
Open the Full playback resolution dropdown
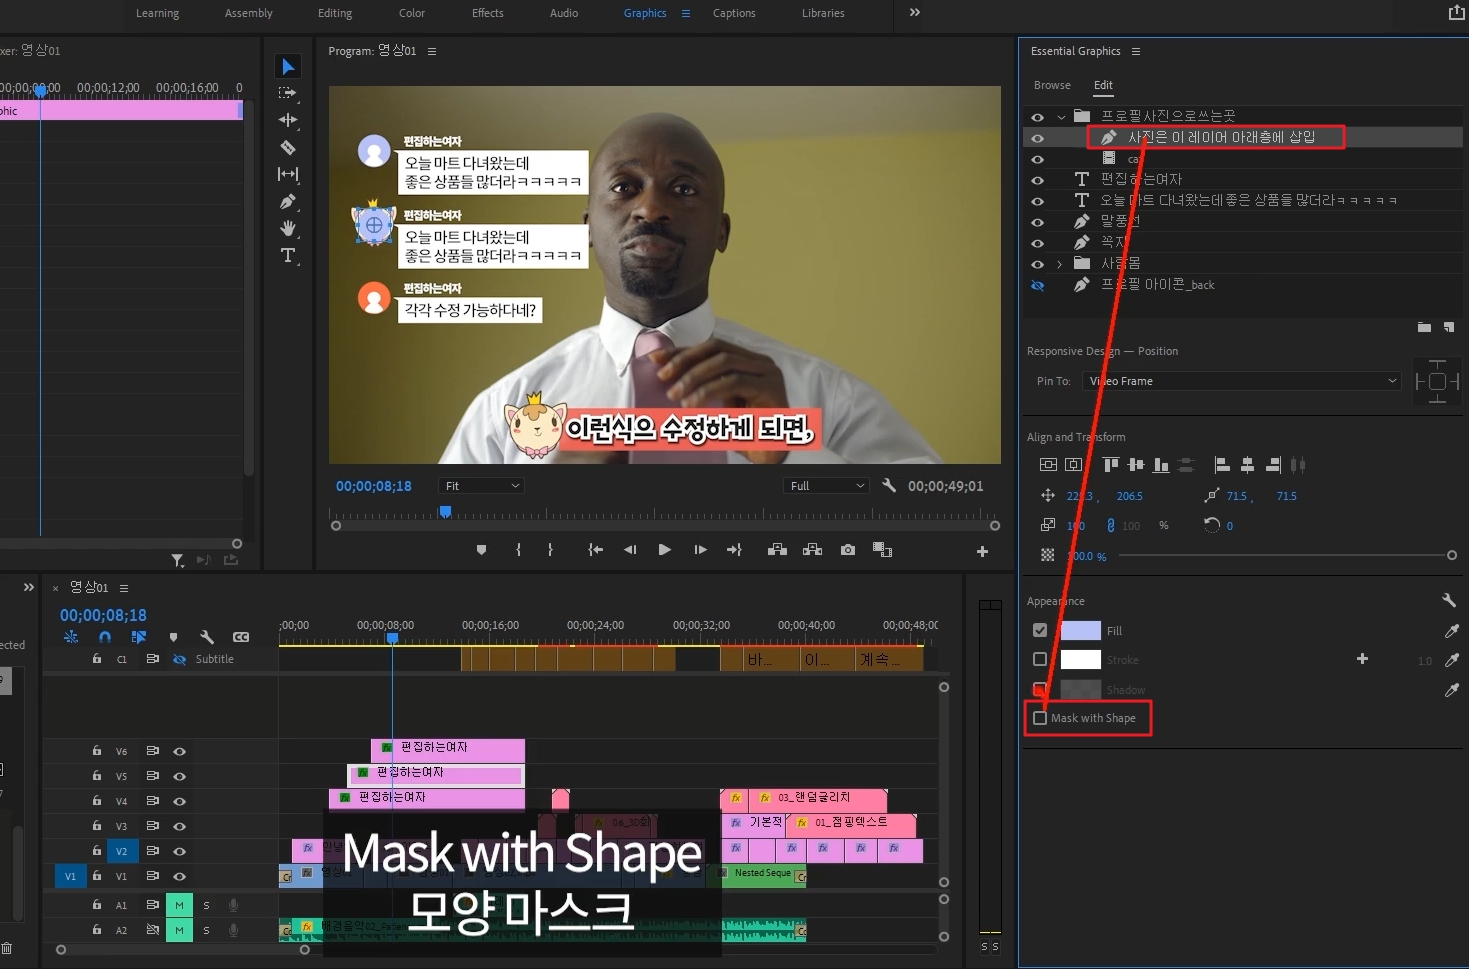[826, 486]
